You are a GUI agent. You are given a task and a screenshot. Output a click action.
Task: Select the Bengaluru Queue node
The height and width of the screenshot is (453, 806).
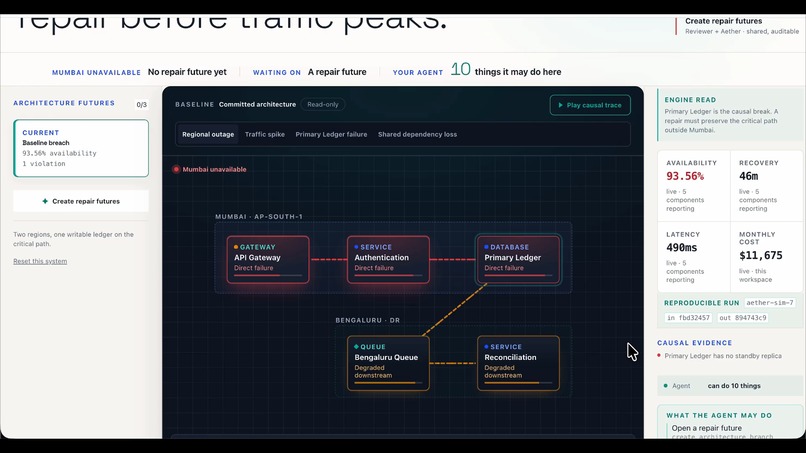(388, 363)
